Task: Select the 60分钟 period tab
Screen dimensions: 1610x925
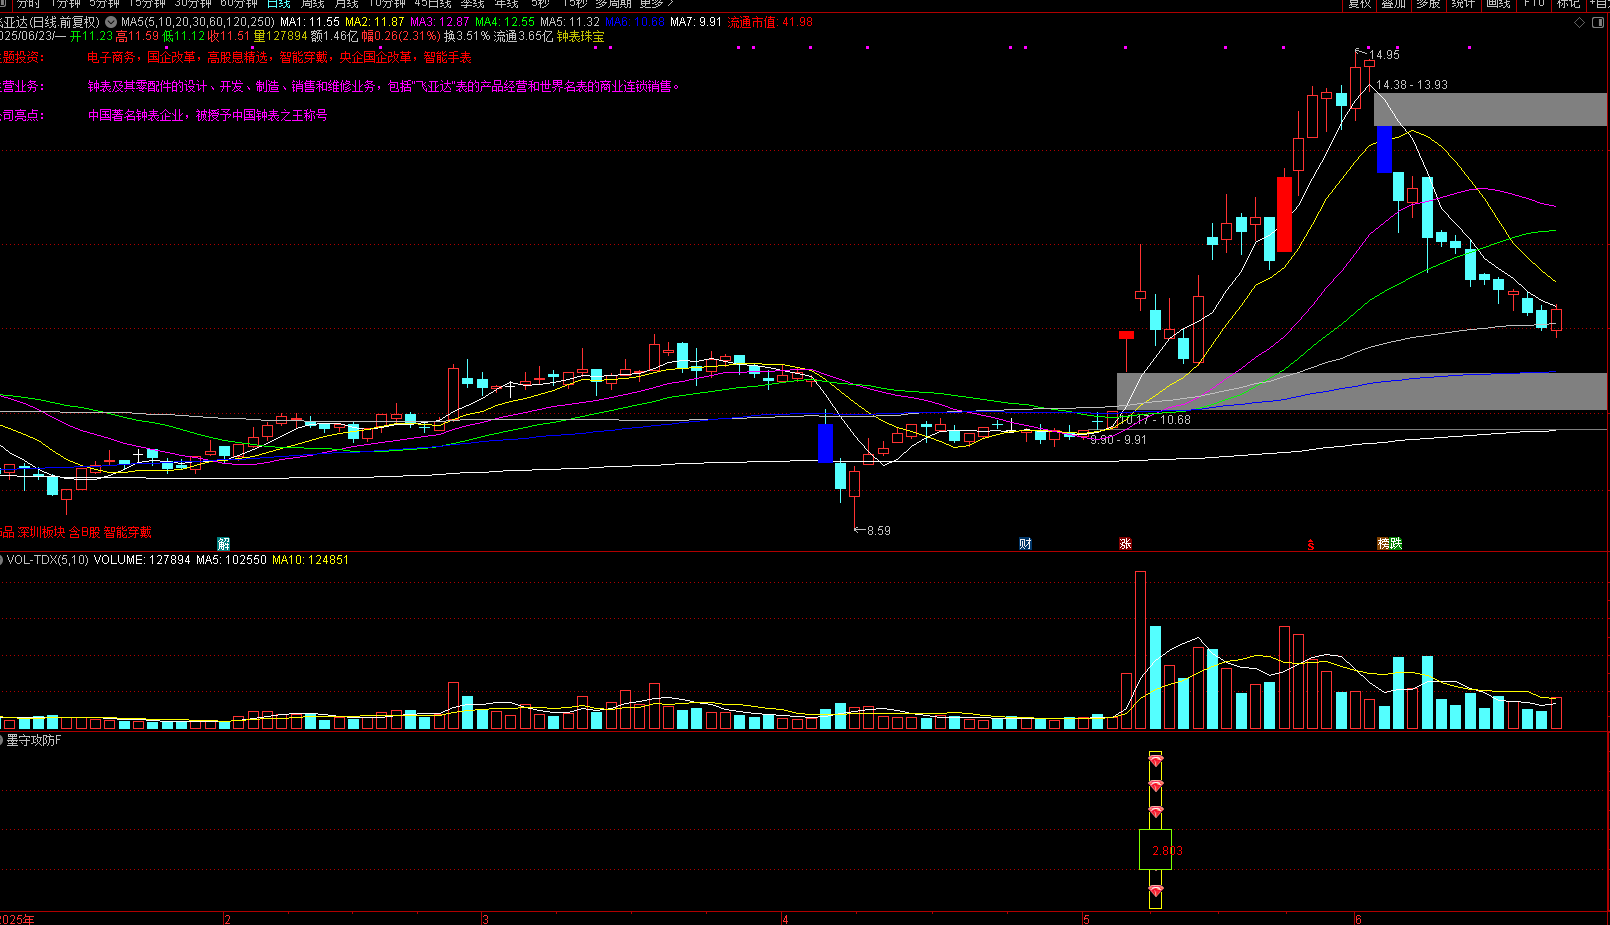Action: click(x=239, y=4)
